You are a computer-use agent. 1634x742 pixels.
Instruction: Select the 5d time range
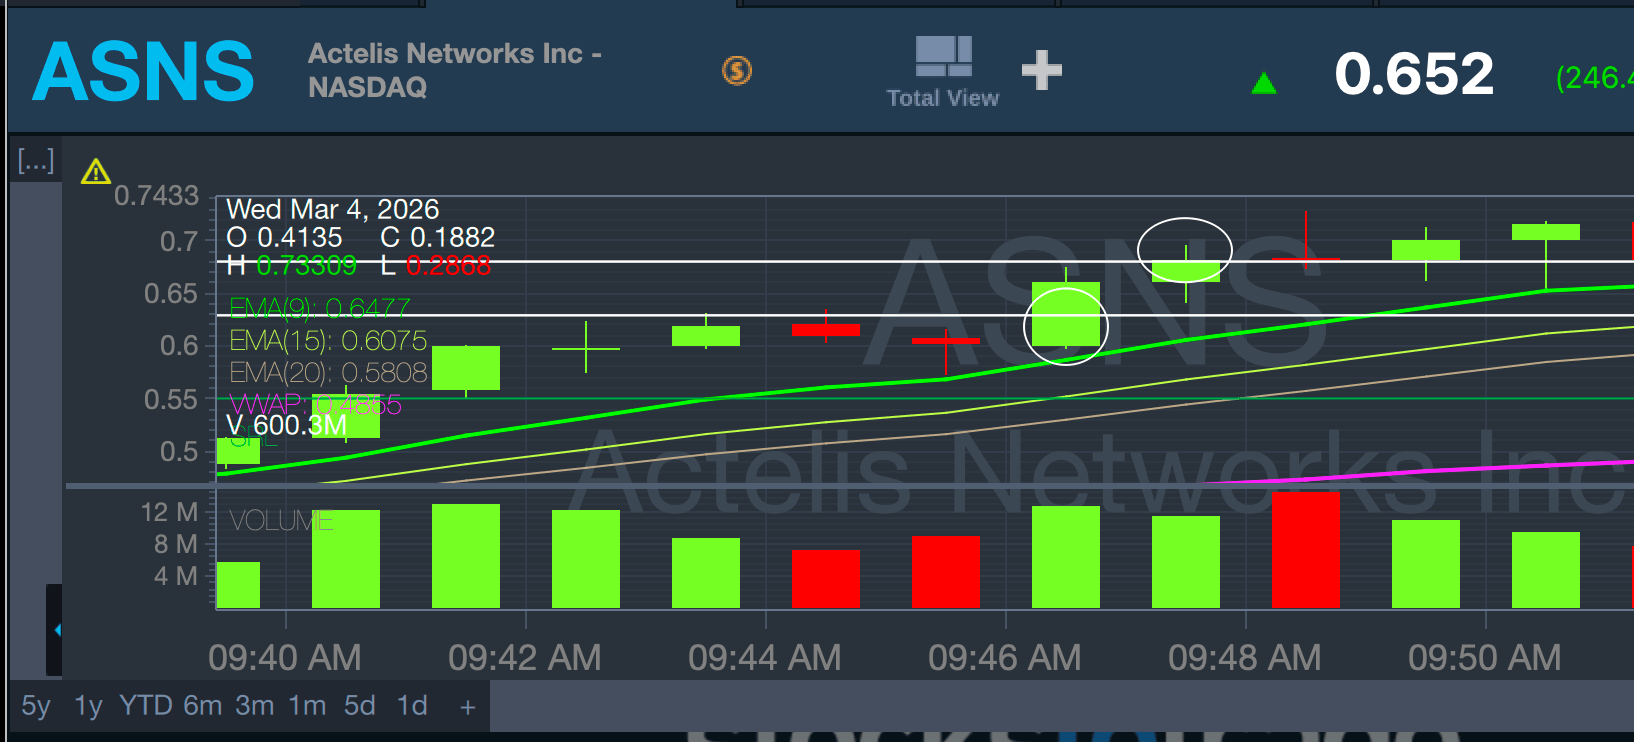click(x=360, y=706)
